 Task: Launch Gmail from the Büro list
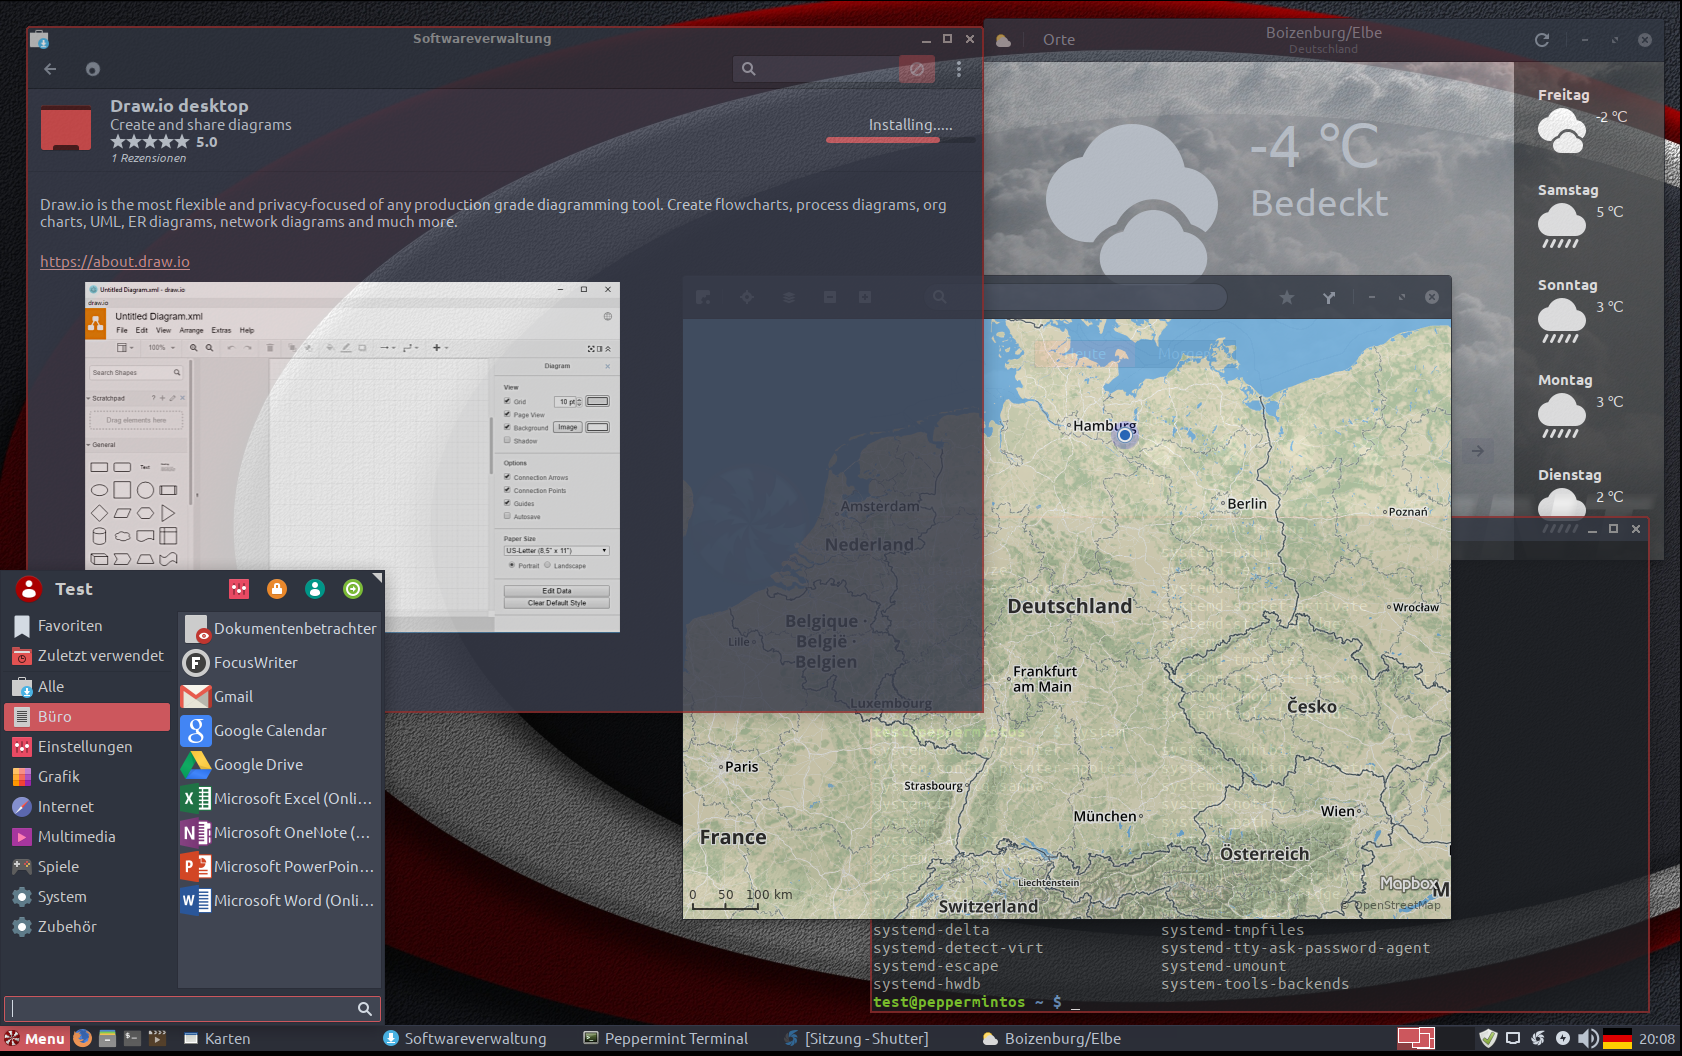tap(233, 697)
